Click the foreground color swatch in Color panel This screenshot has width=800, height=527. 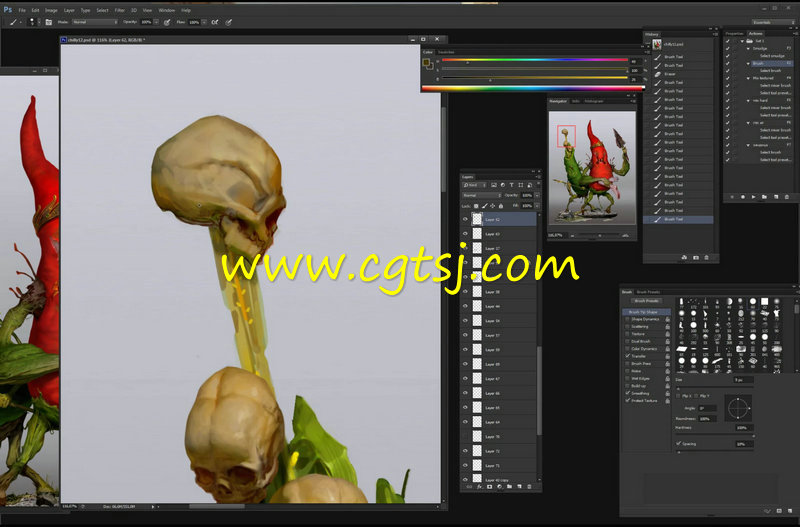tap(426, 62)
